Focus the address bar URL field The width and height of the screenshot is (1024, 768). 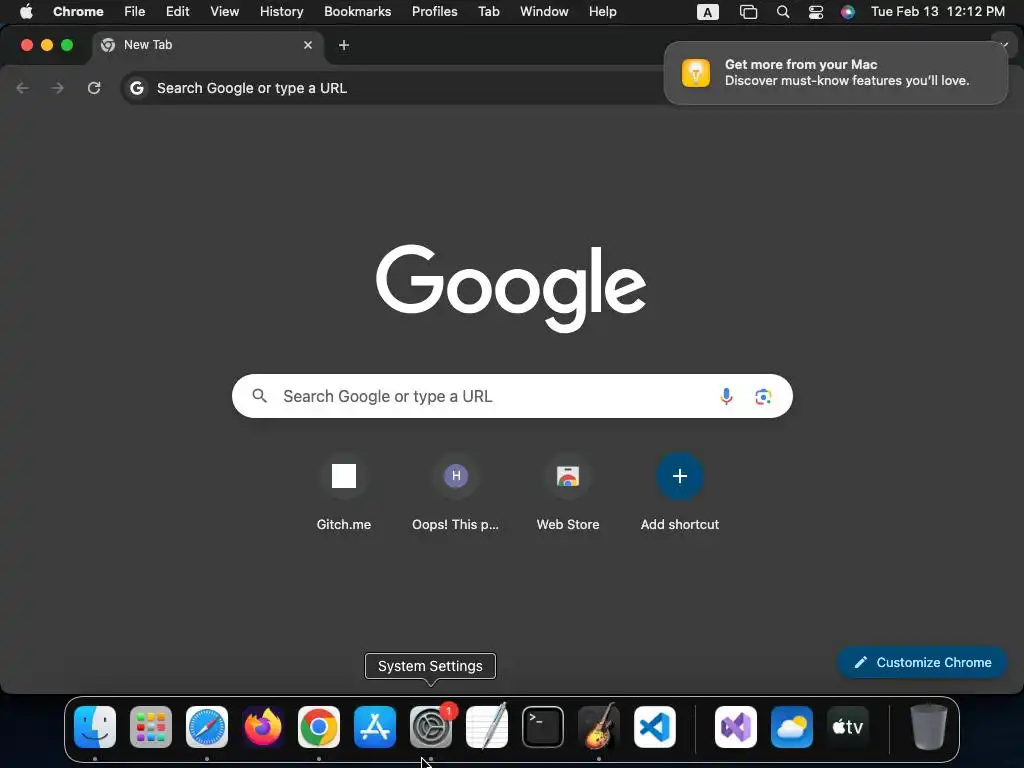pyautogui.click(x=392, y=88)
